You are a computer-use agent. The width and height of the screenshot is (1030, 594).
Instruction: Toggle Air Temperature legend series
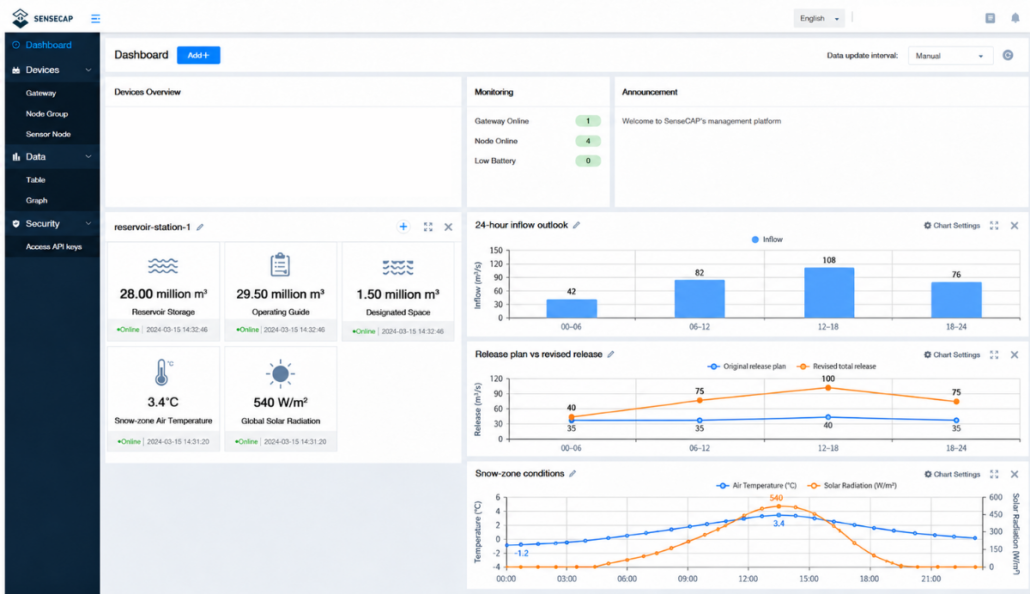tap(756, 486)
